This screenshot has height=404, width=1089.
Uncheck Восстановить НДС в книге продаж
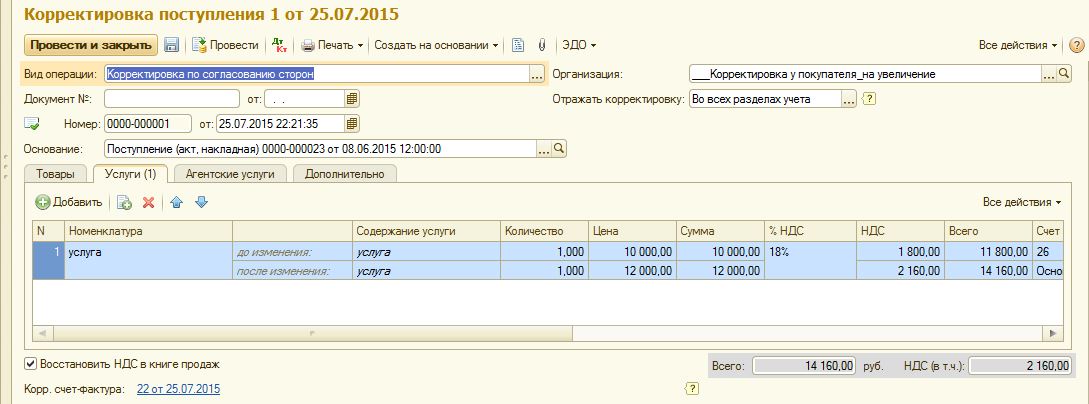[x=30, y=365]
